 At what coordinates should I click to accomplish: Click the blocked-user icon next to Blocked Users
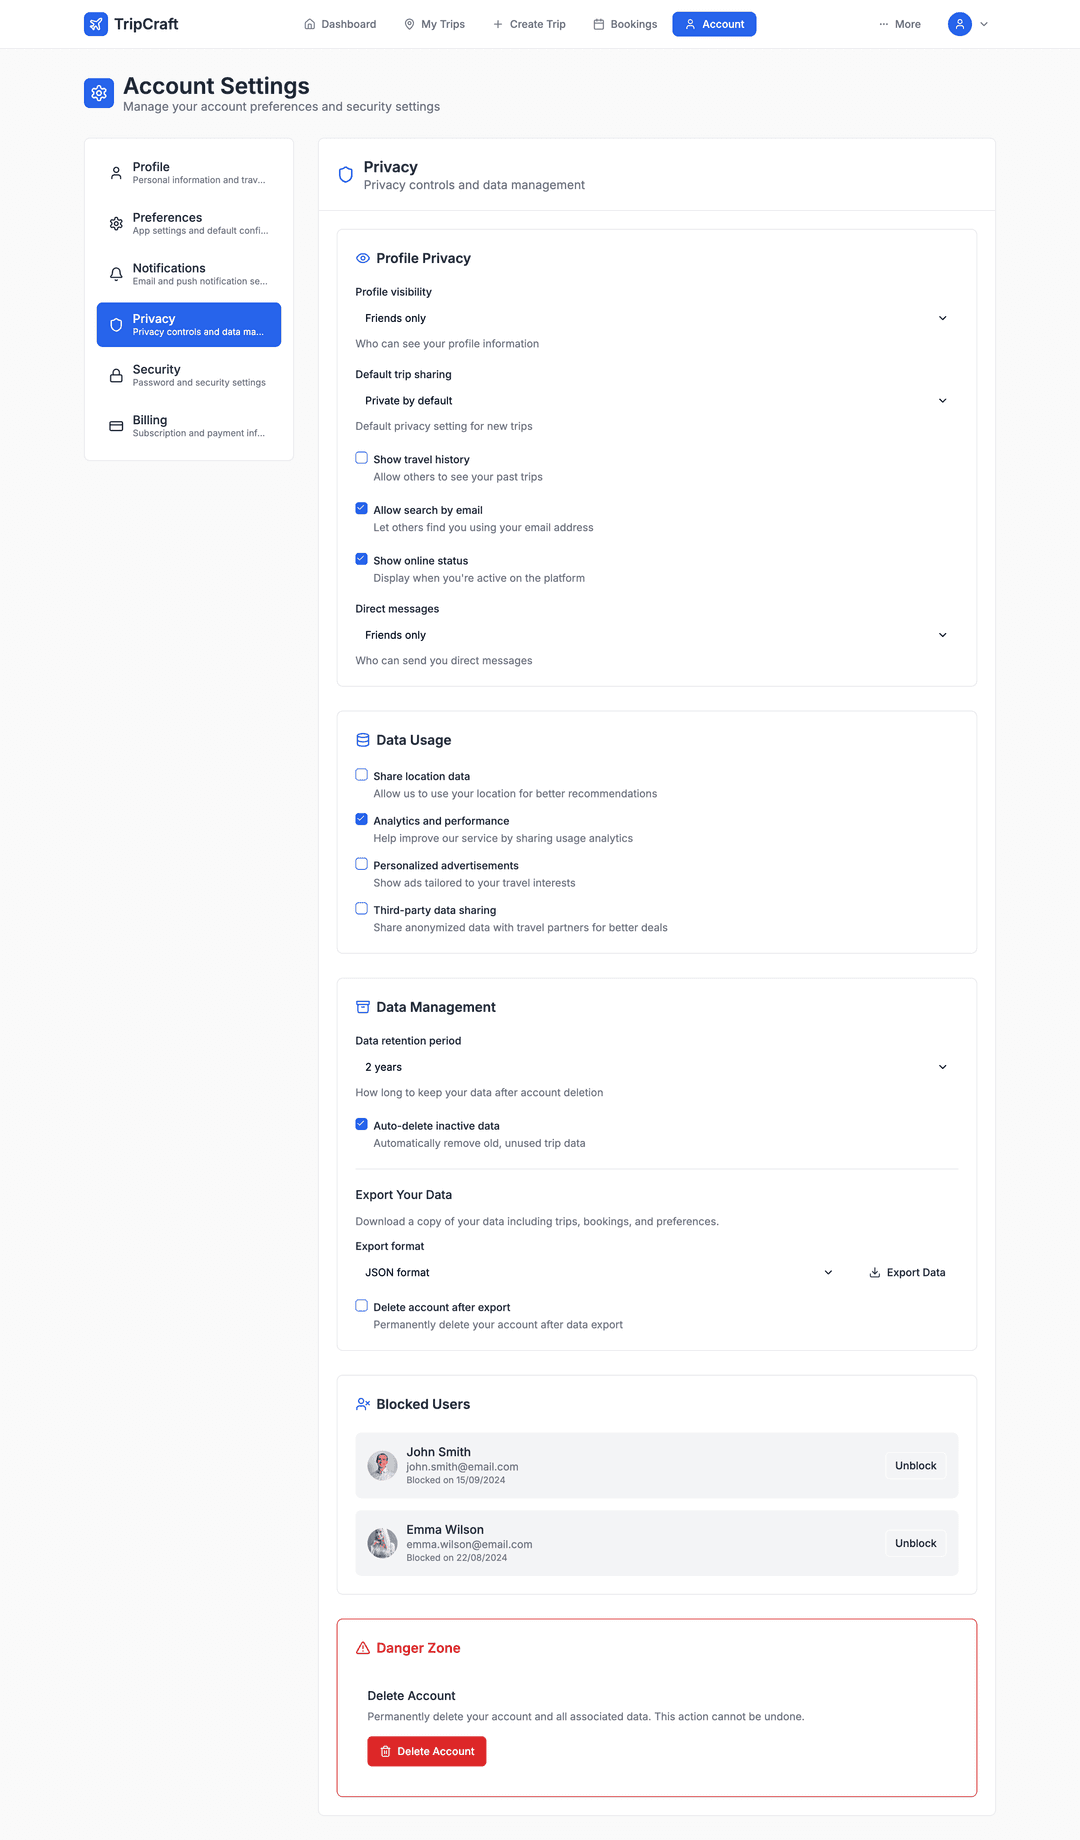362,1403
